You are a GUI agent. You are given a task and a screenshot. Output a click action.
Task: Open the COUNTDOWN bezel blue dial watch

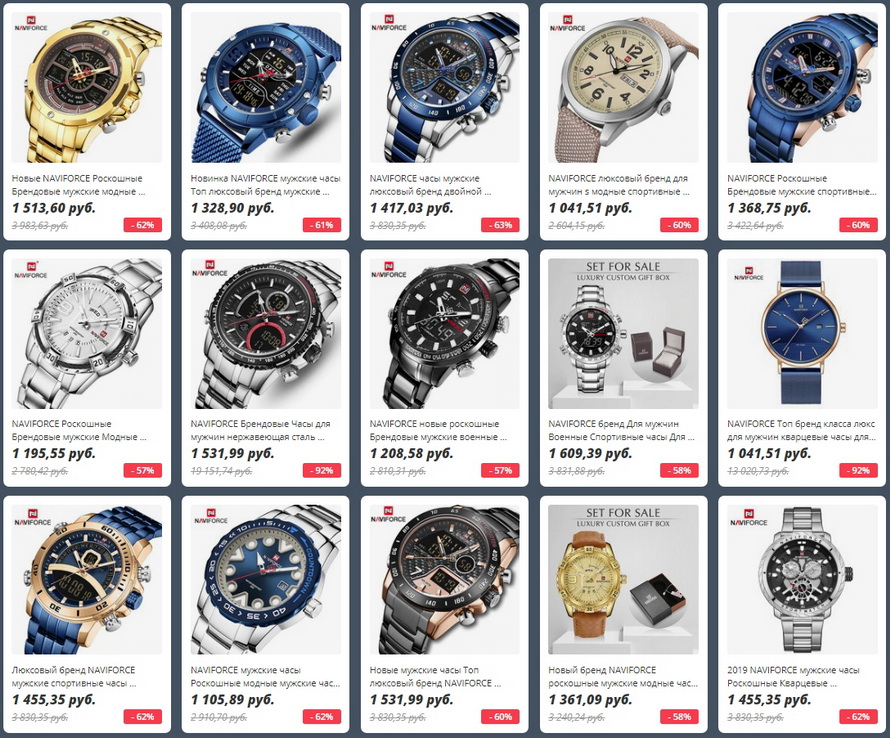[266, 580]
